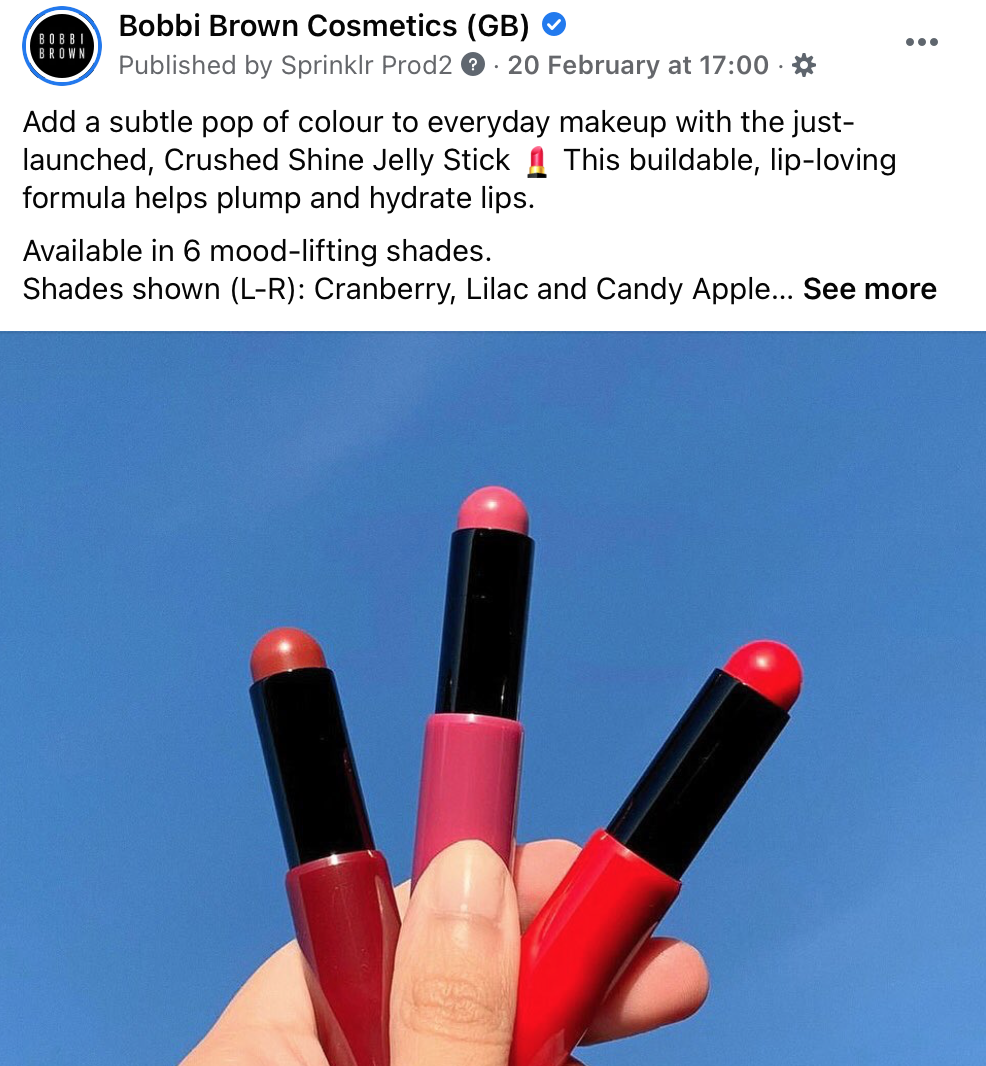986x1066 pixels.
Task: Open the lipstick post photo
Action: point(493,698)
